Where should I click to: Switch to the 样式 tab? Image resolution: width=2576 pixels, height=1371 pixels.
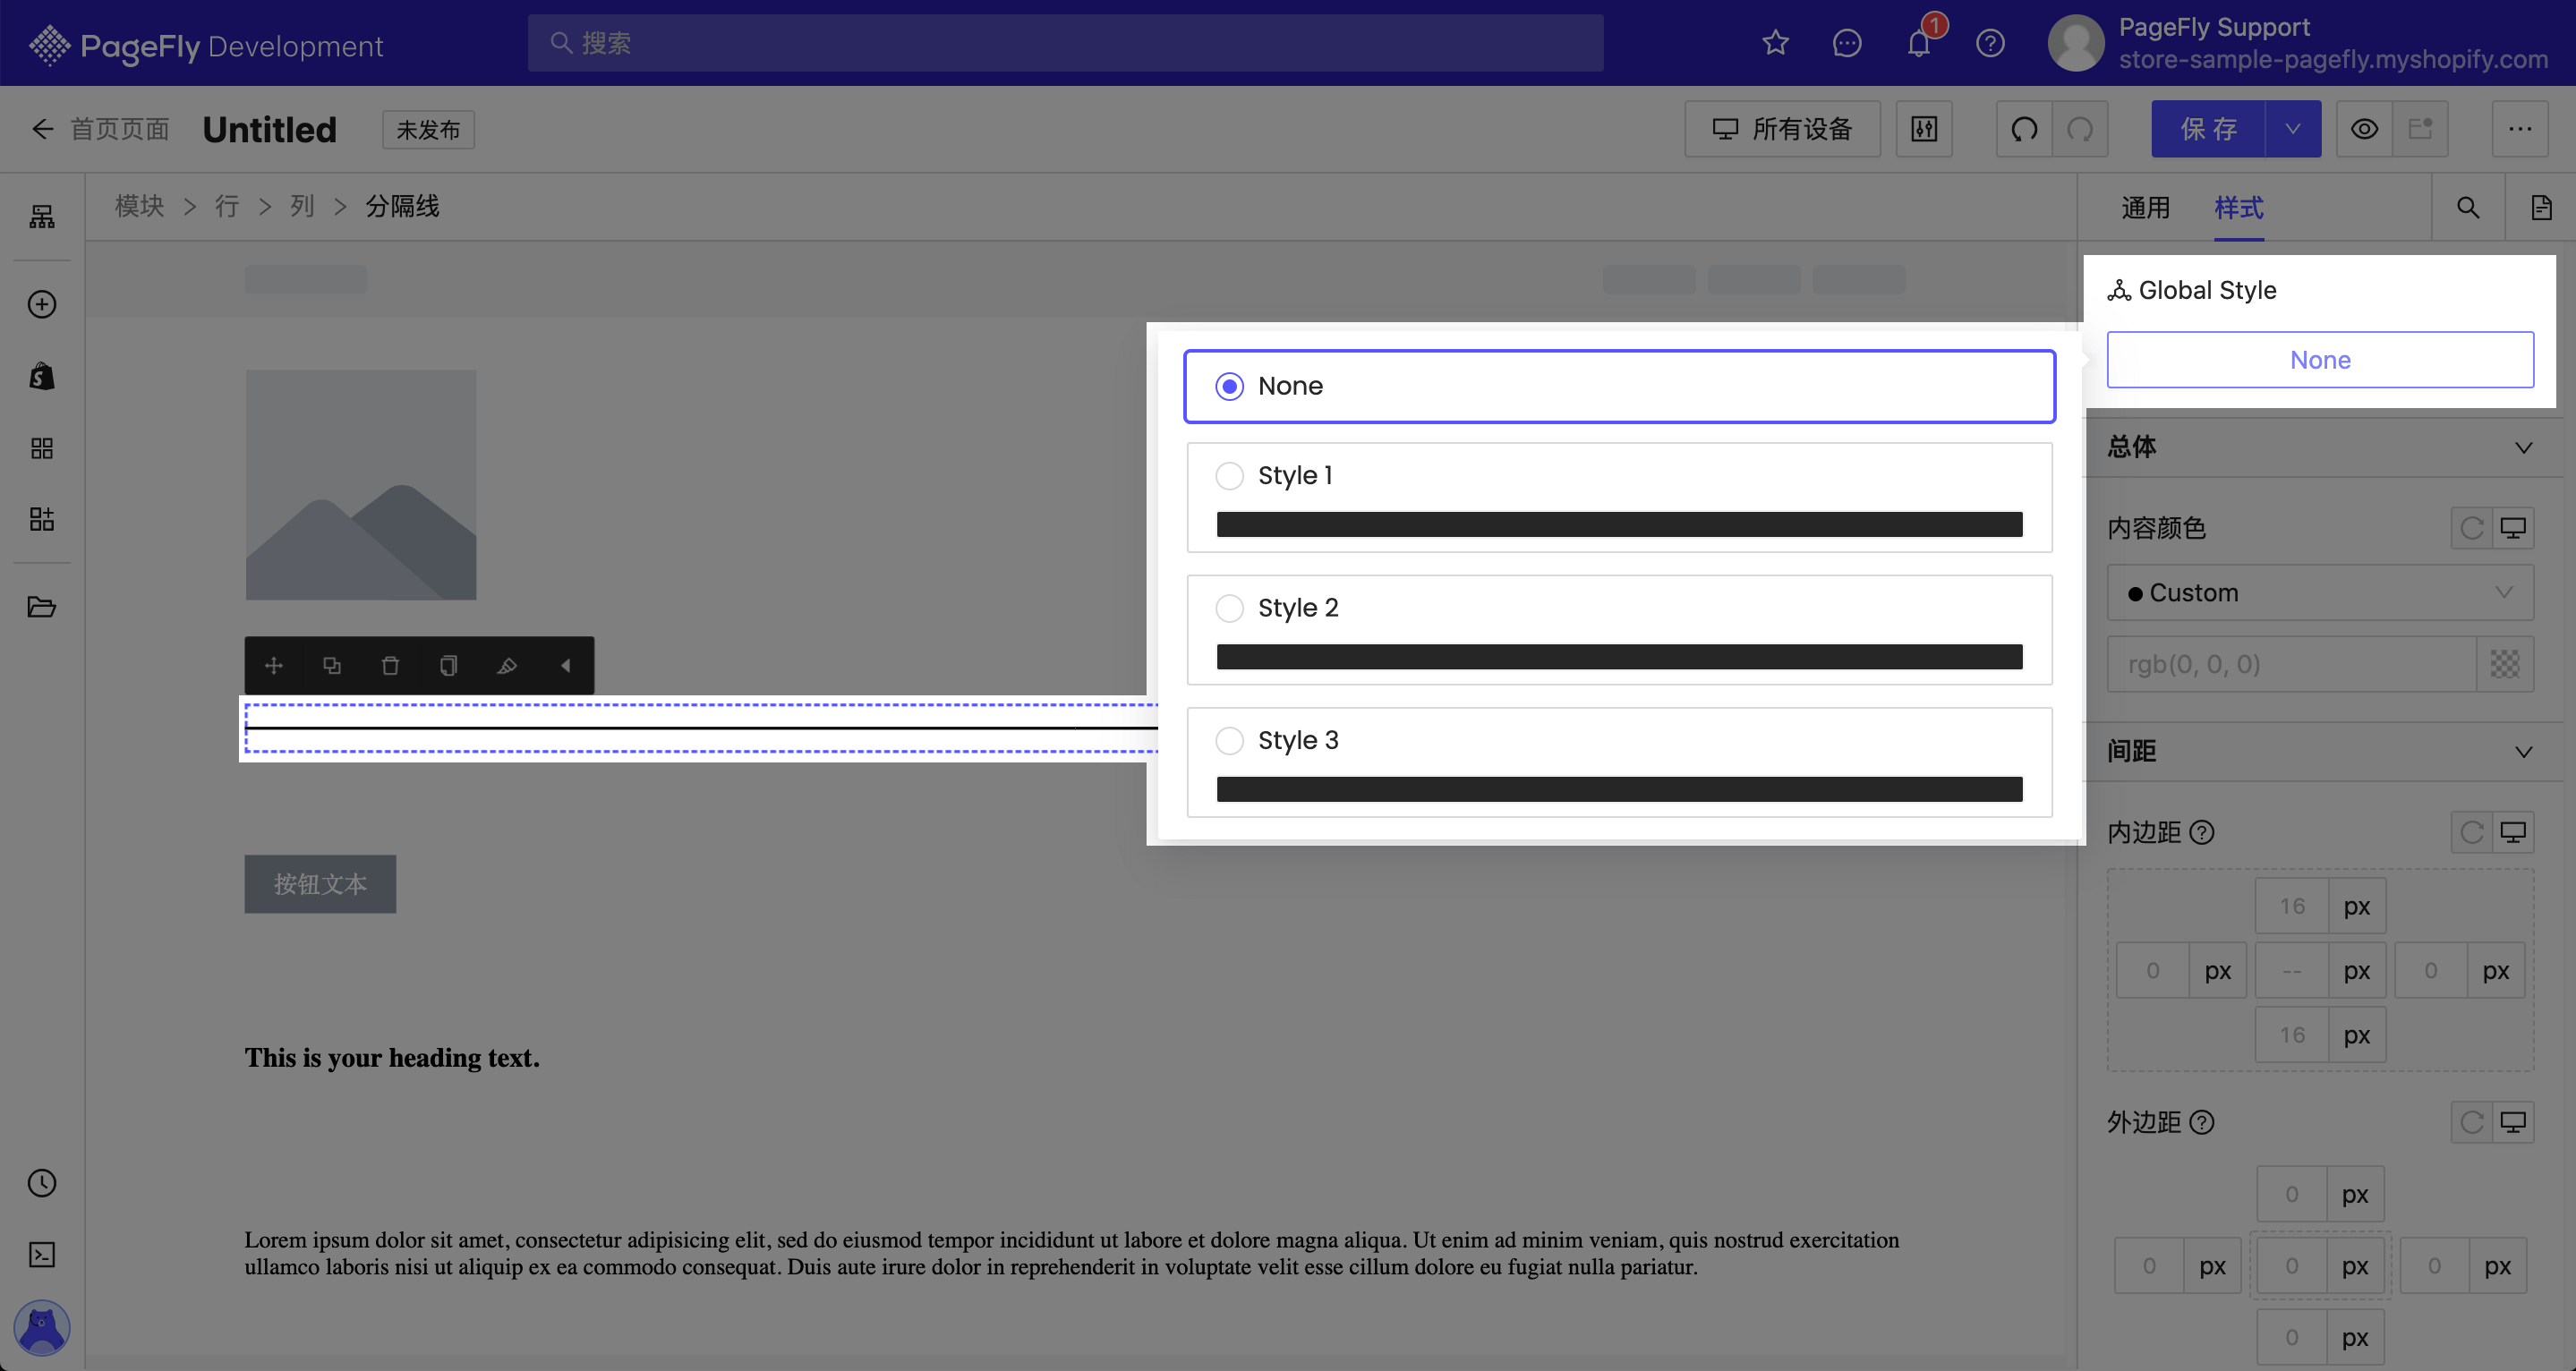pos(2238,207)
